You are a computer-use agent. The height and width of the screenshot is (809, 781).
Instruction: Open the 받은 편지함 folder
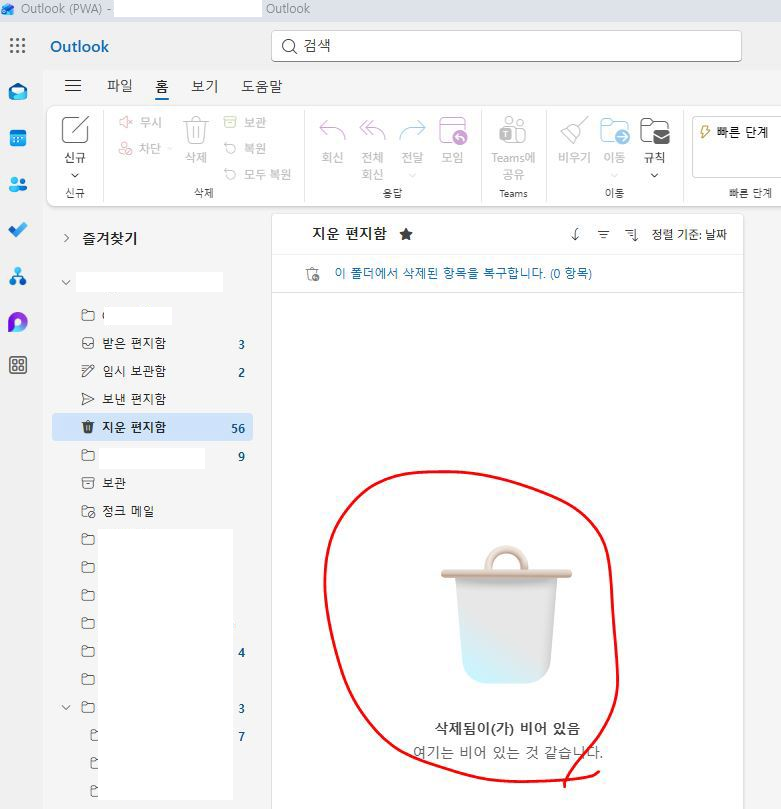click(x=152, y=343)
